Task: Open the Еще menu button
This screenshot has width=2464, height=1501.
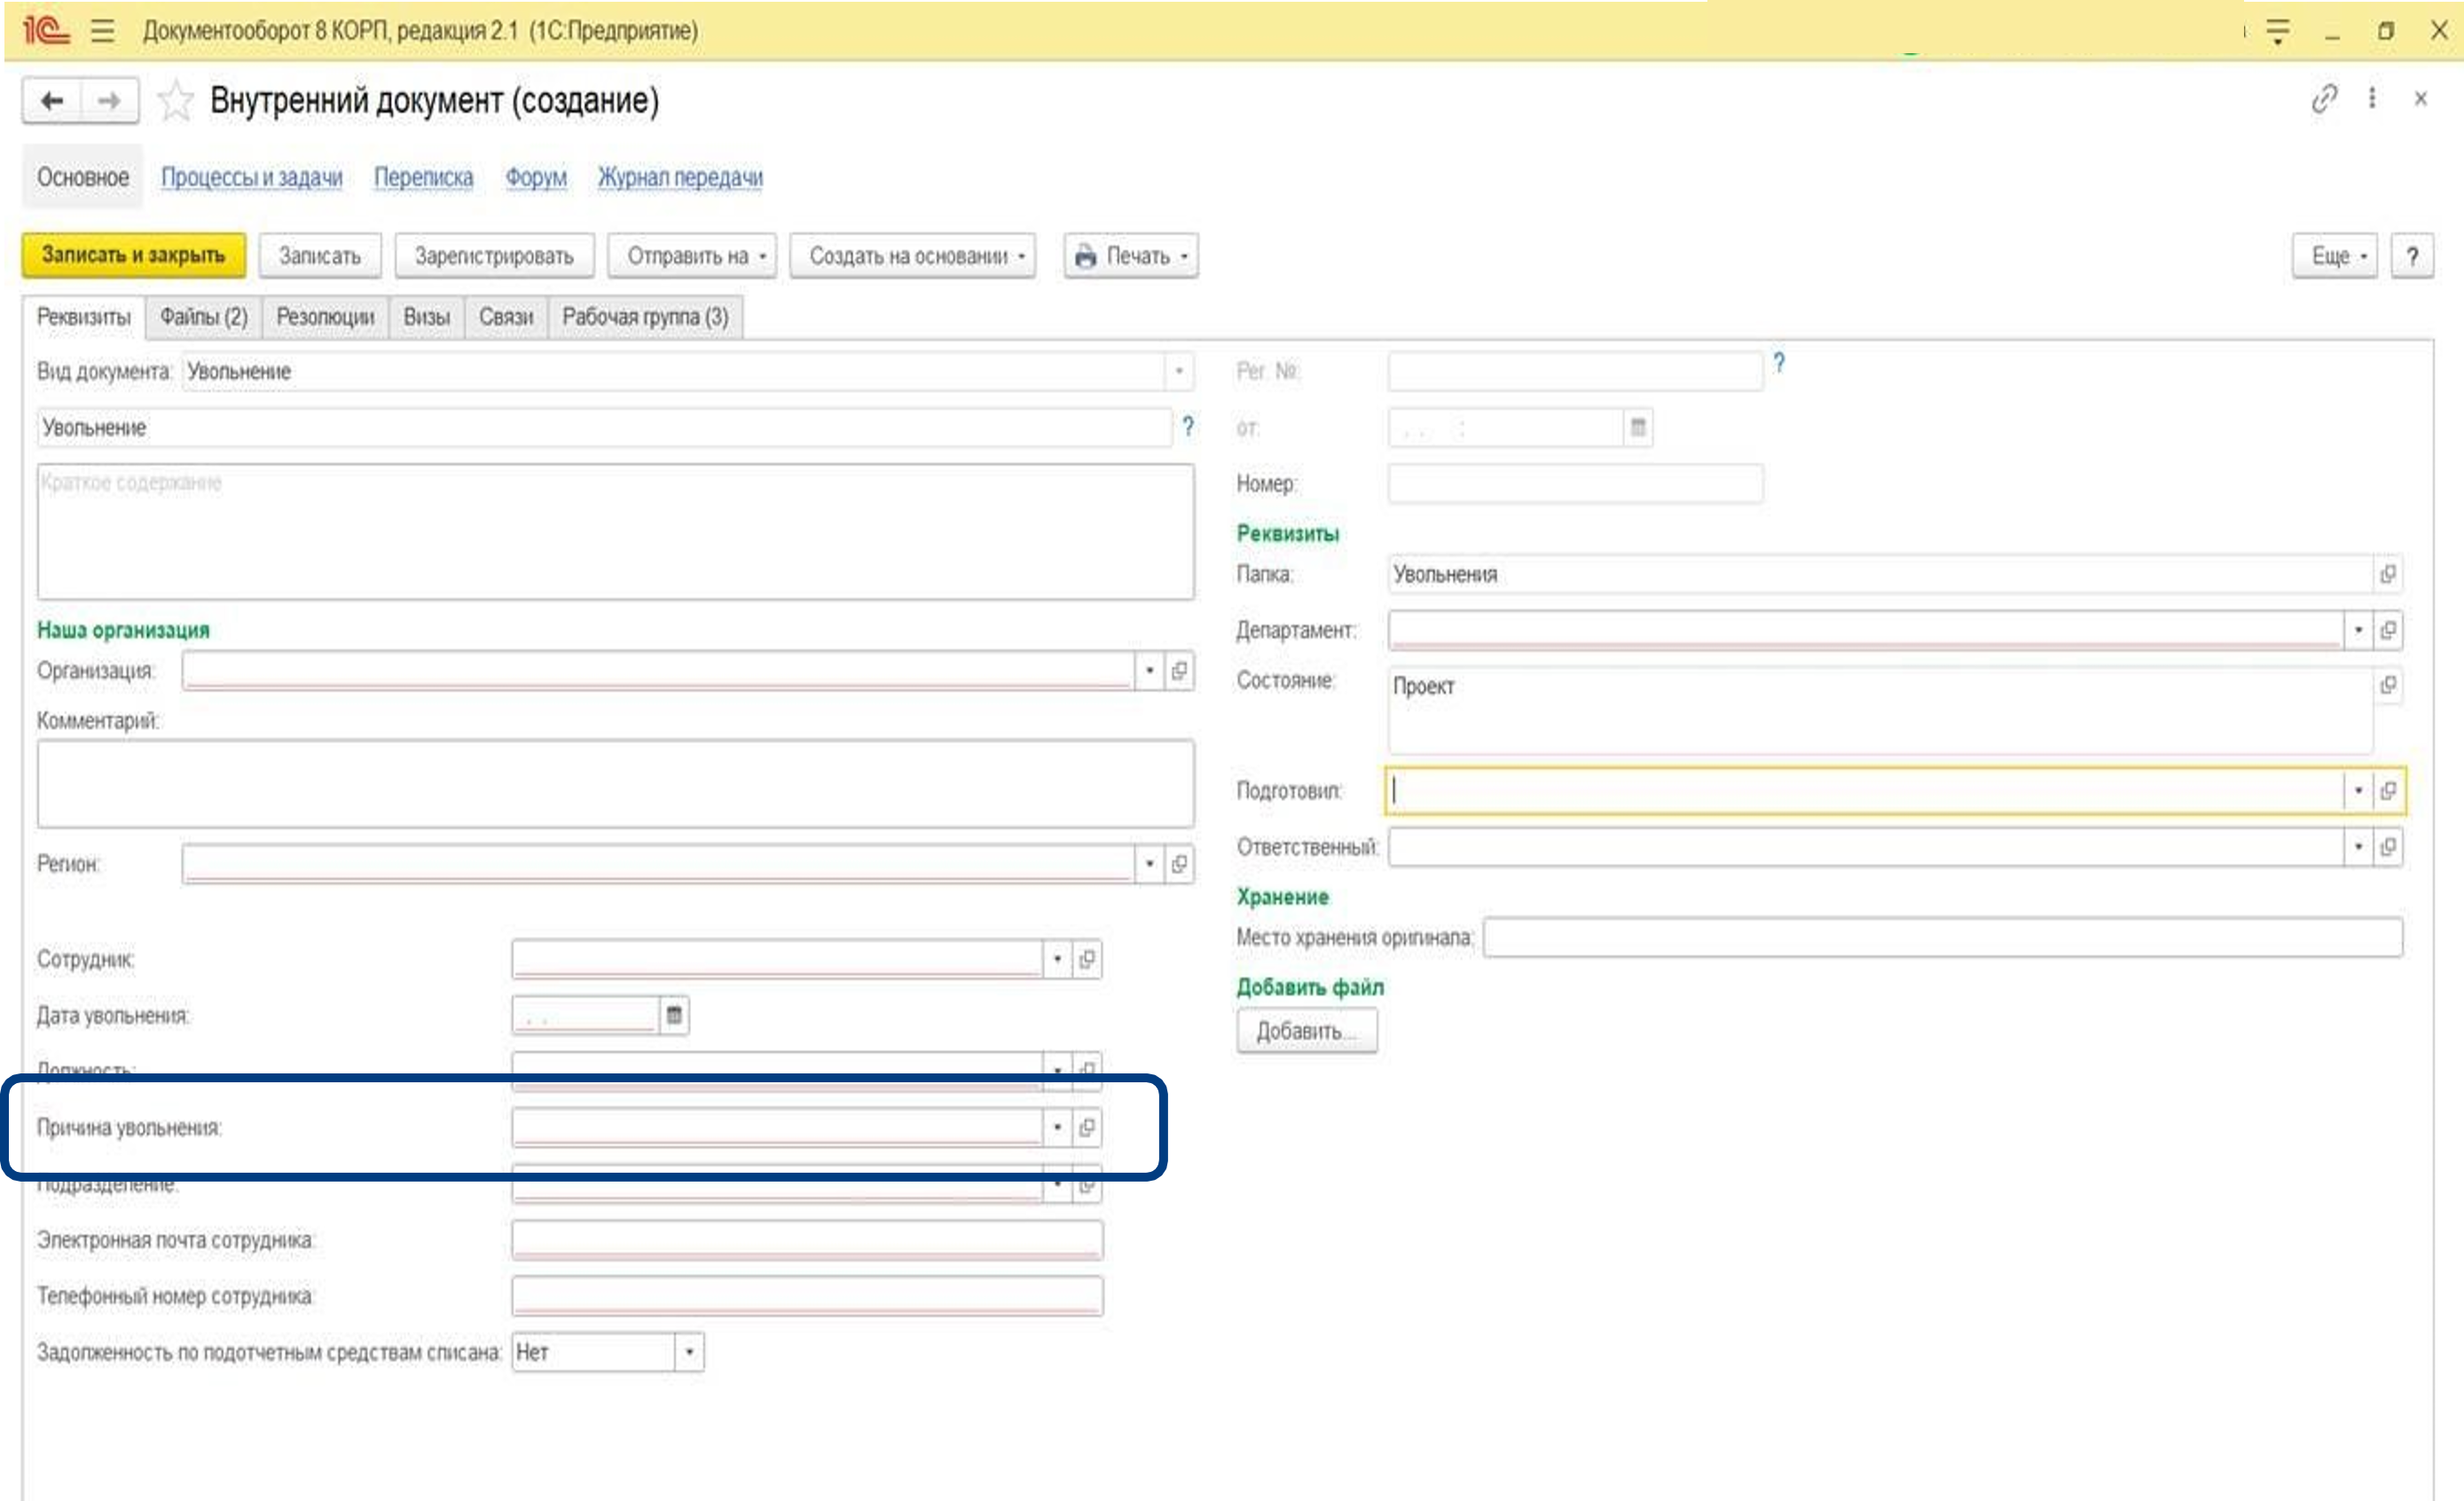Action: click(2334, 256)
